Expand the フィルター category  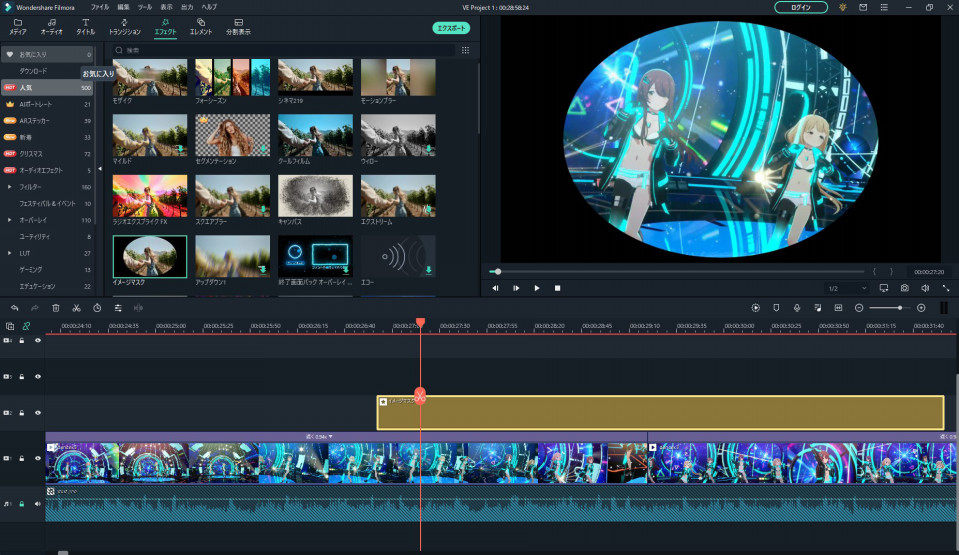click(x=9, y=187)
